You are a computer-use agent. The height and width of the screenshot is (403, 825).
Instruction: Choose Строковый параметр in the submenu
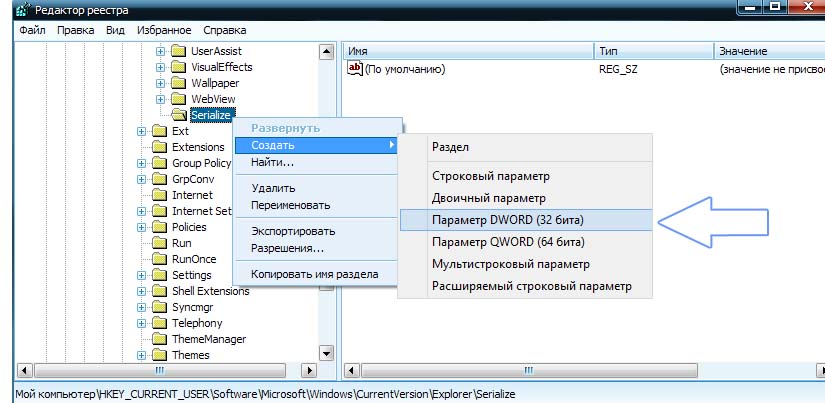pos(490,176)
